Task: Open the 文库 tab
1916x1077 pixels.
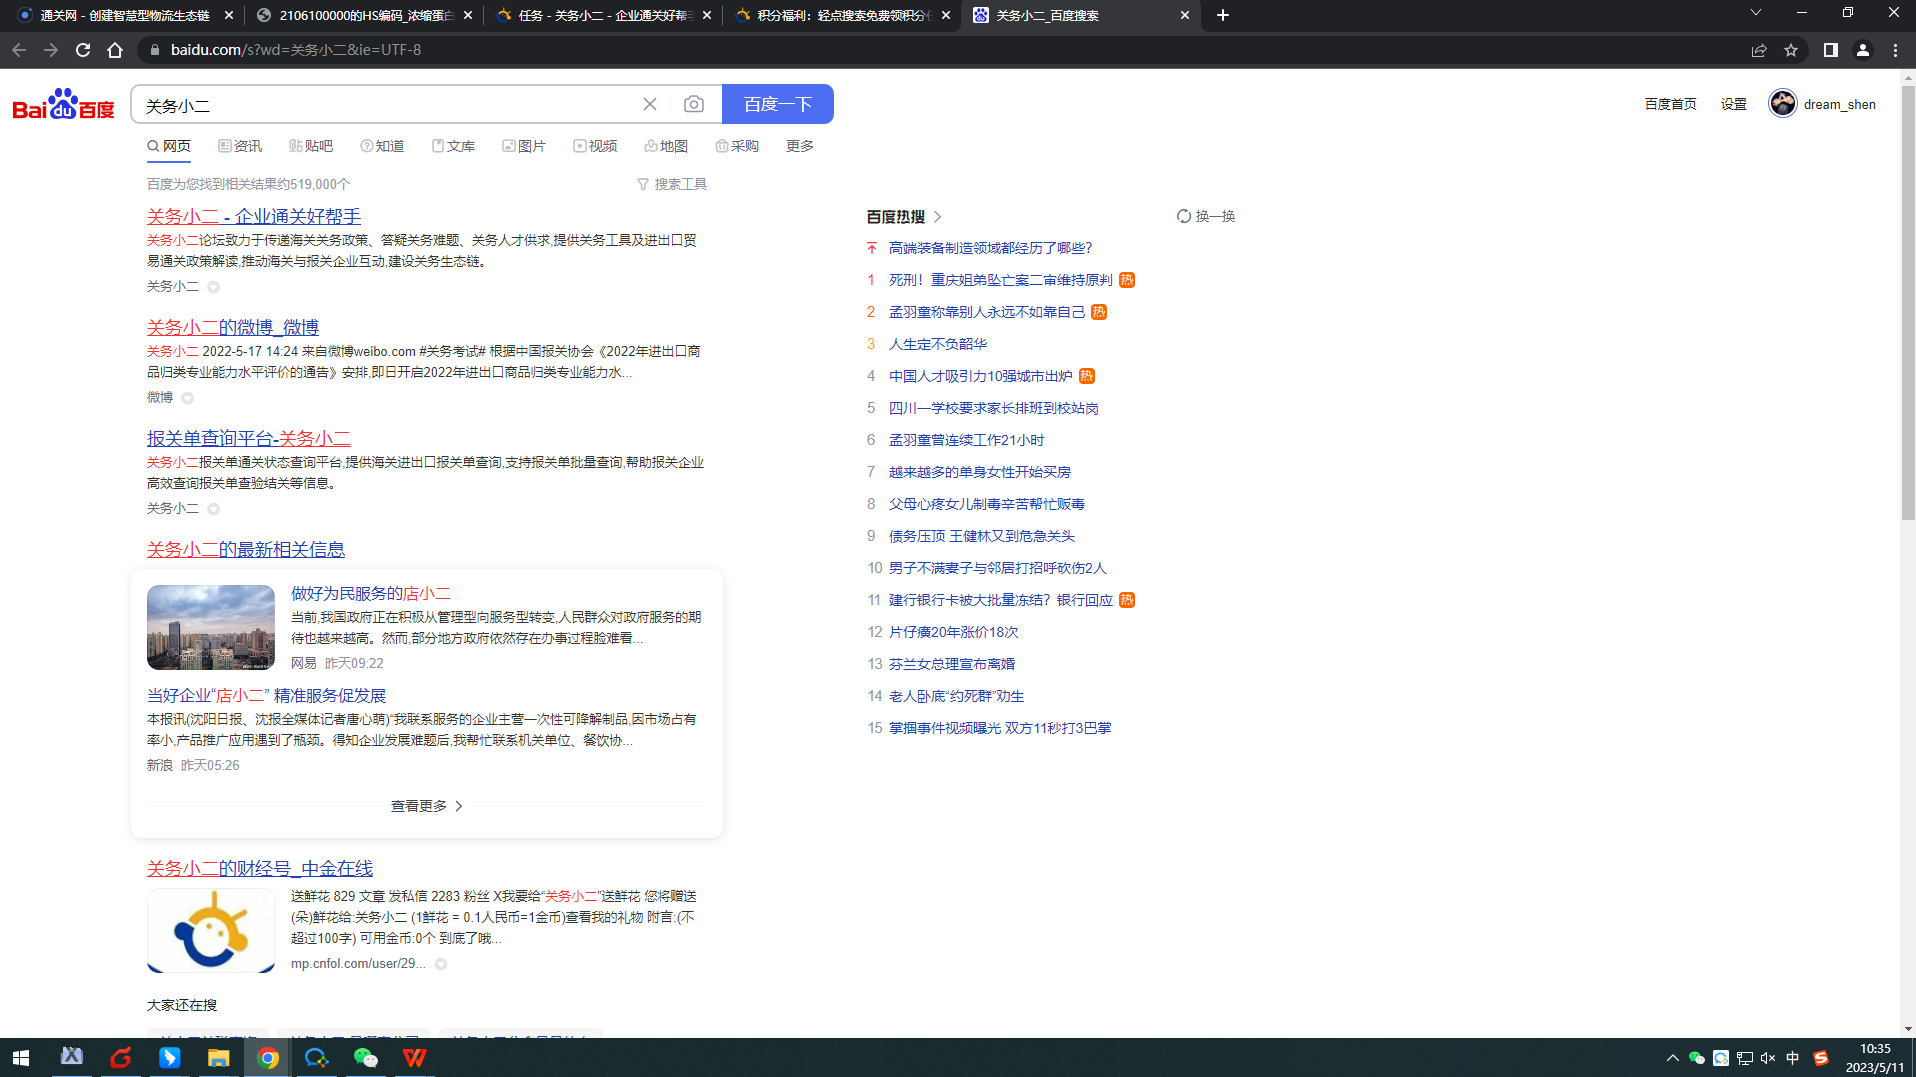Action: [453, 146]
